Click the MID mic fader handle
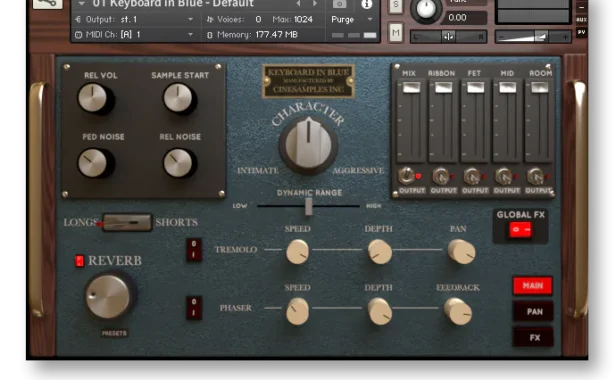This screenshot has width=616, height=380. click(508, 88)
